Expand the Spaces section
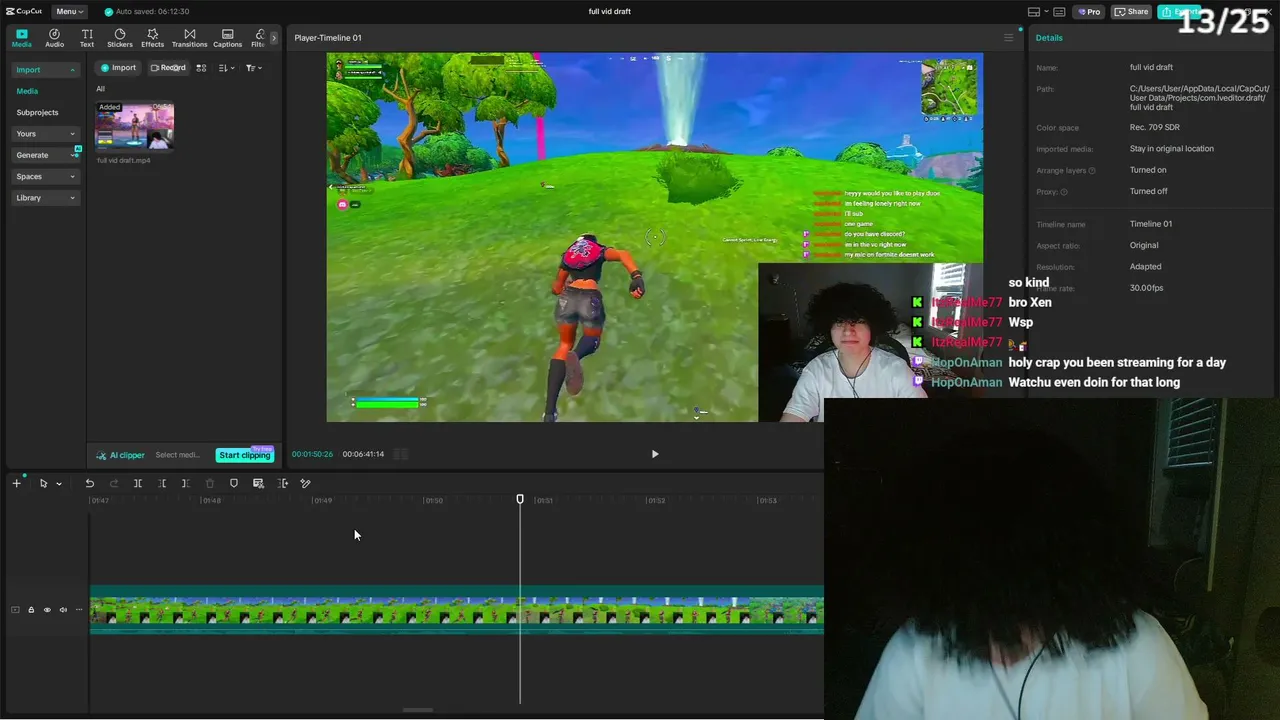The image size is (1280, 720). (x=45, y=176)
